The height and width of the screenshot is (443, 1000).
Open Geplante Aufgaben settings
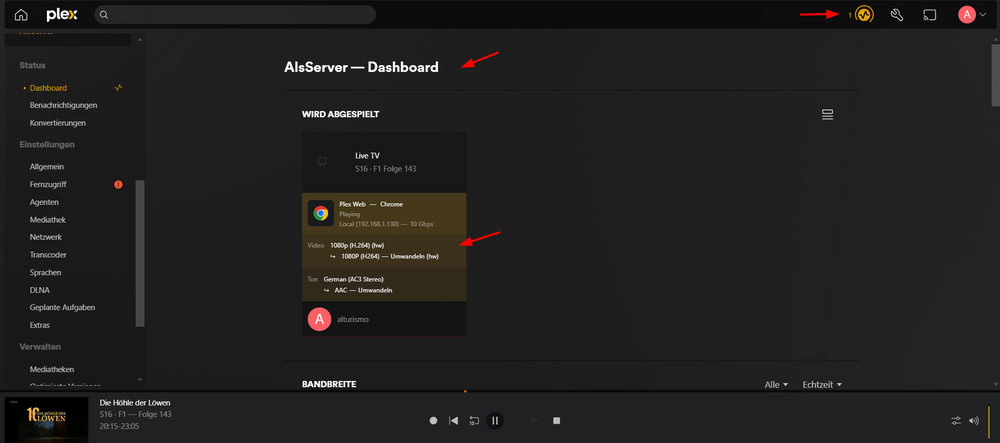(x=62, y=307)
